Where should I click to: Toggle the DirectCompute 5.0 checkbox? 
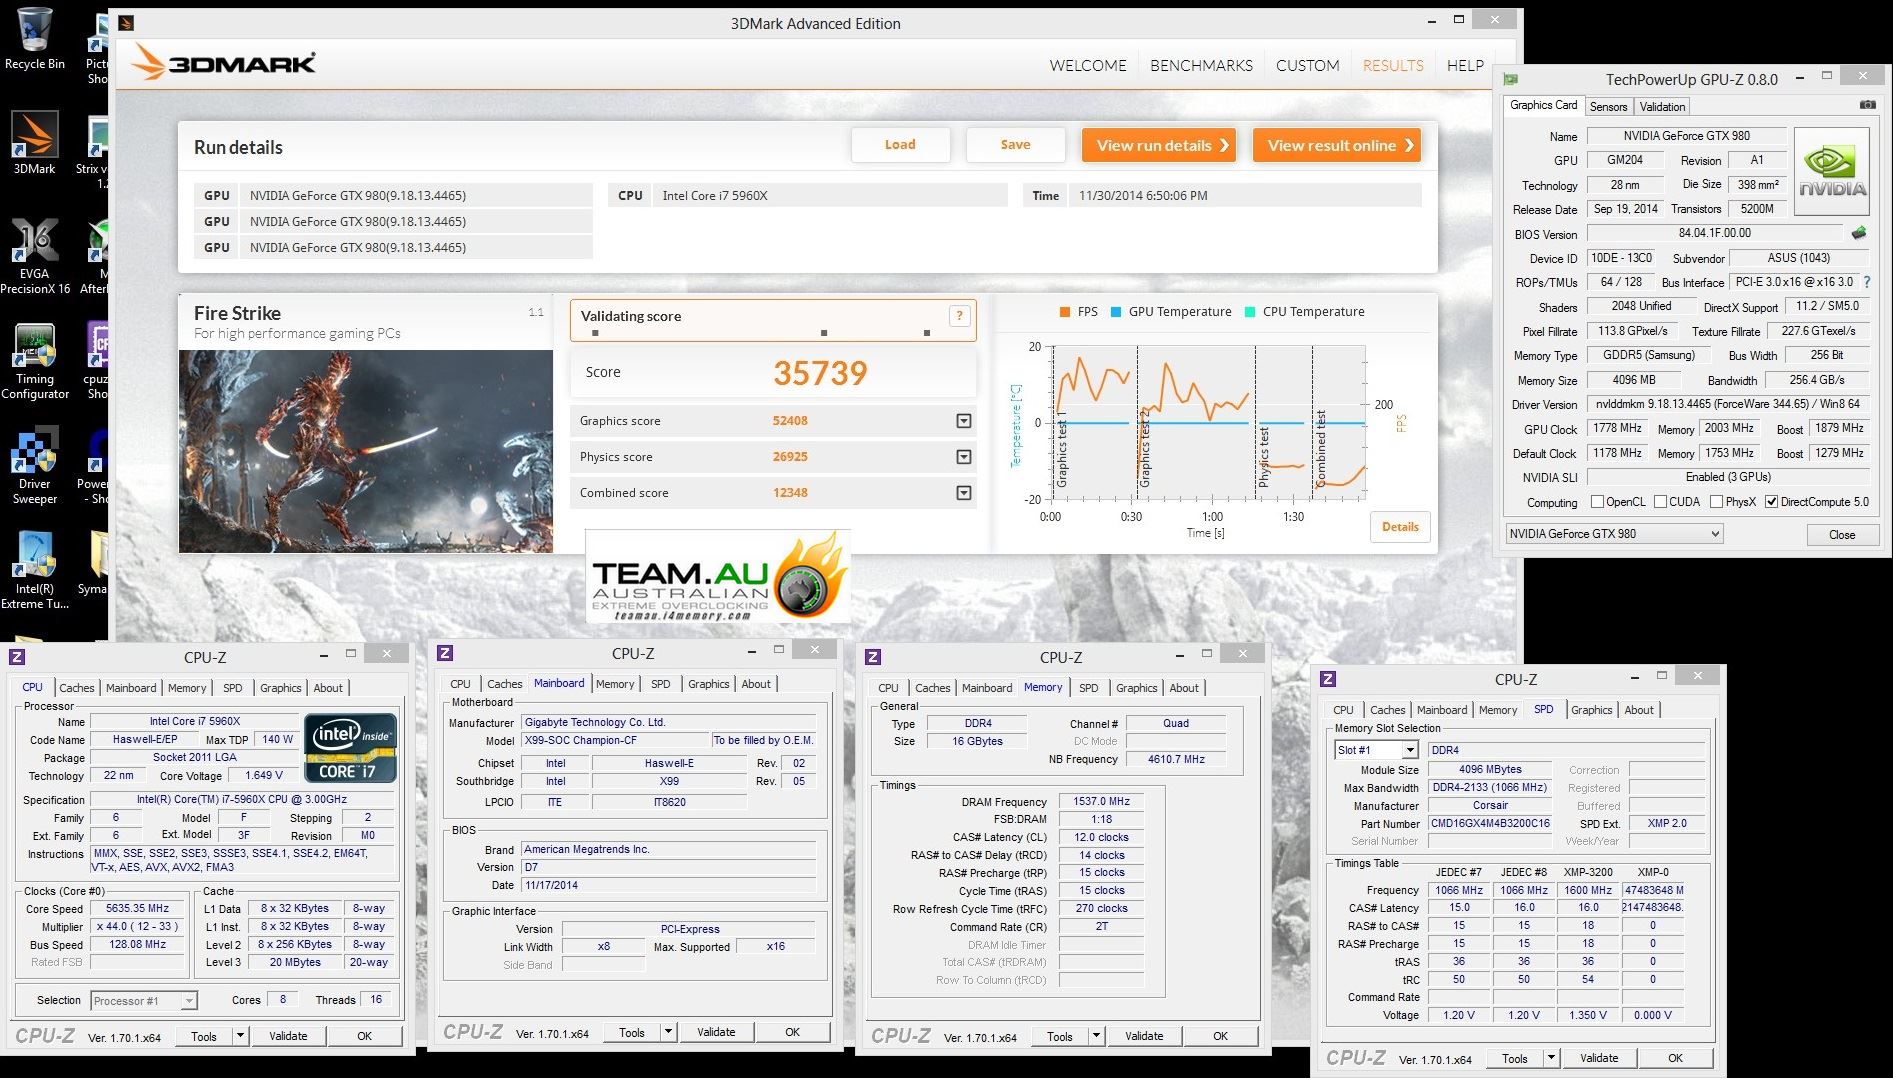pyautogui.click(x=1771, y=502)
